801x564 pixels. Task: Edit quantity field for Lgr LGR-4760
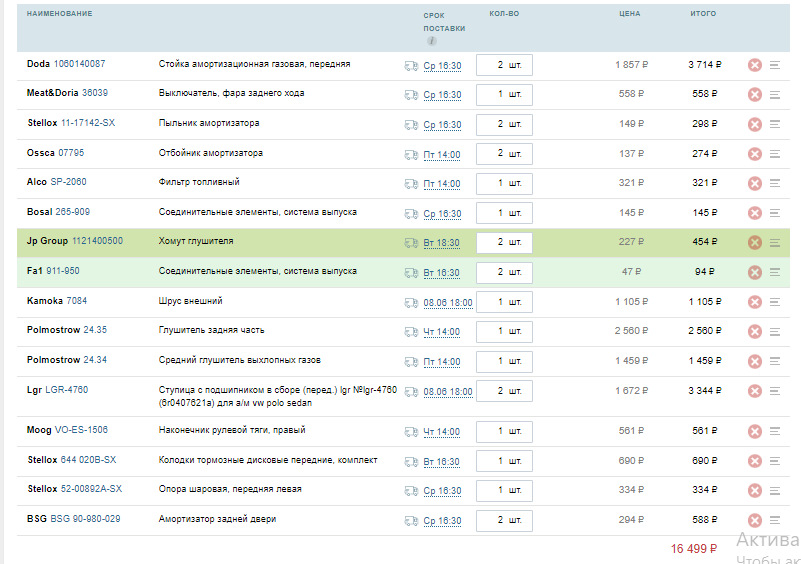pyautogui.click(x=504, y=391)
